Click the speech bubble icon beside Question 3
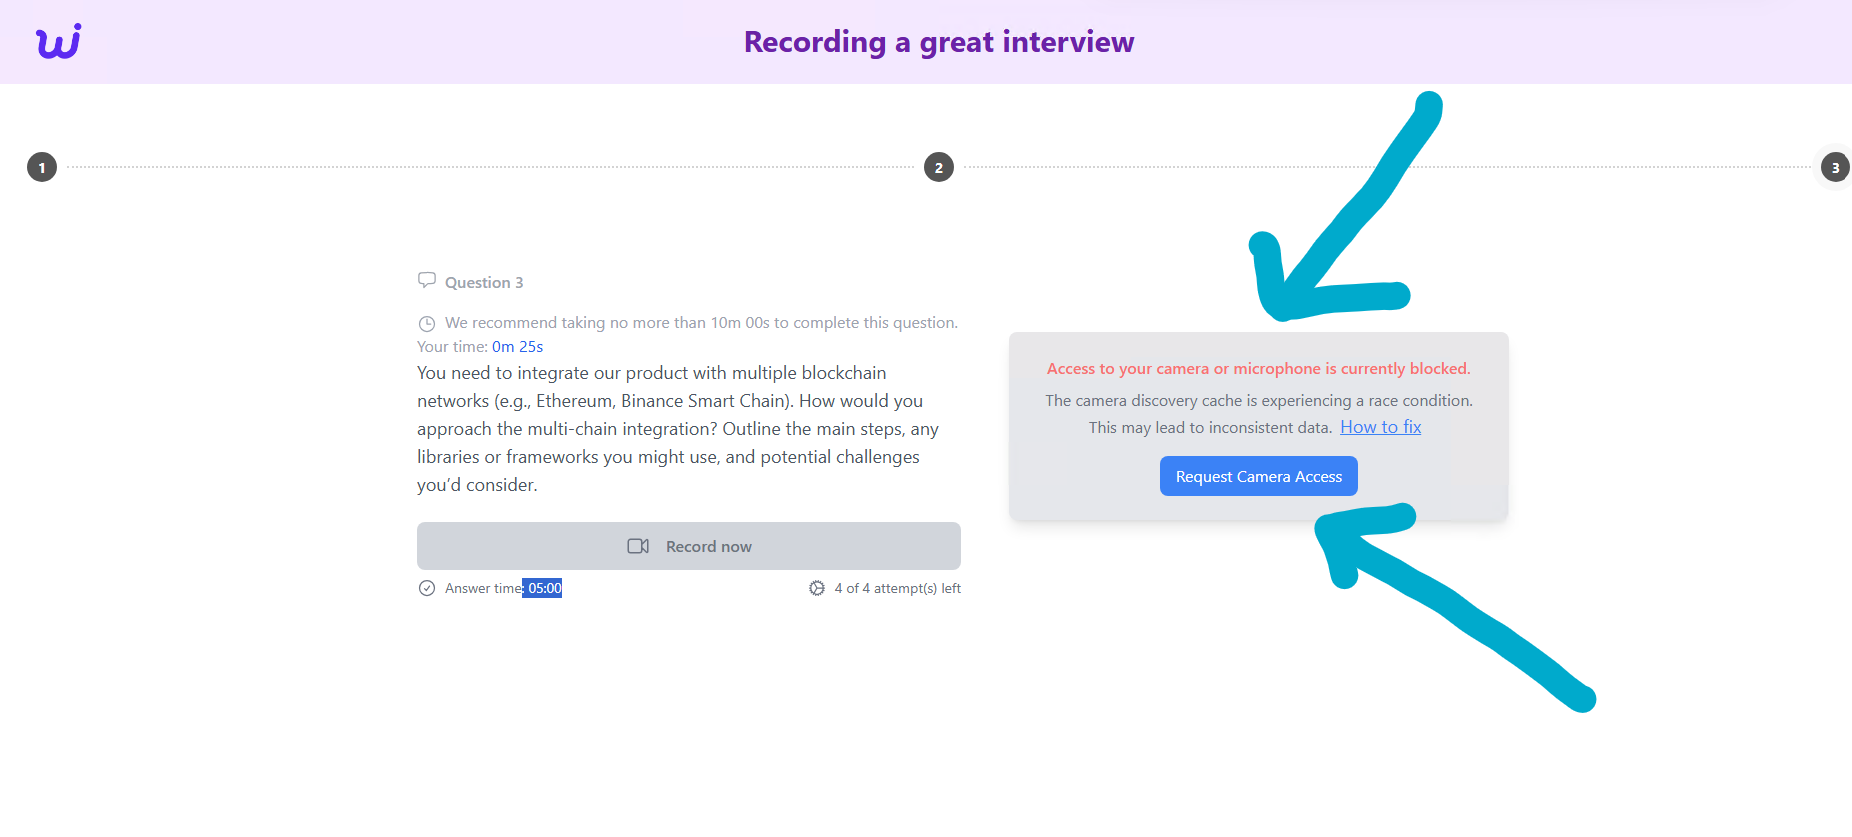 [x=427, y=281]
